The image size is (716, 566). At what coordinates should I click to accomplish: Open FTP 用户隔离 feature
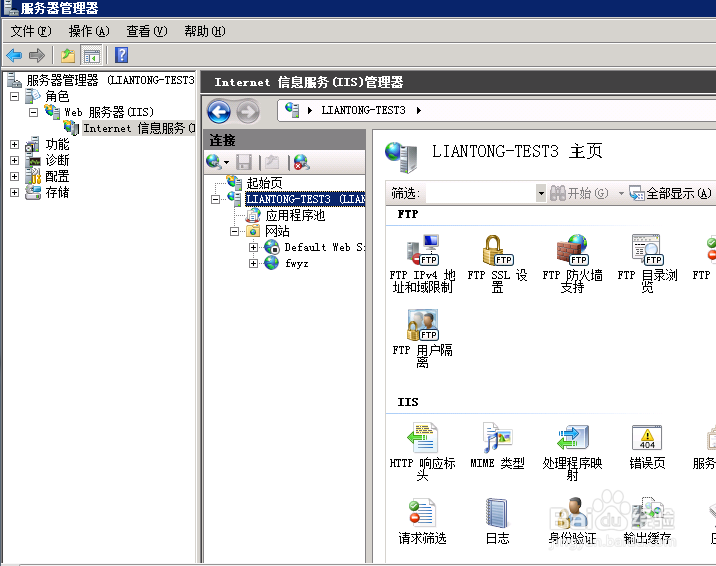point(422,338)
